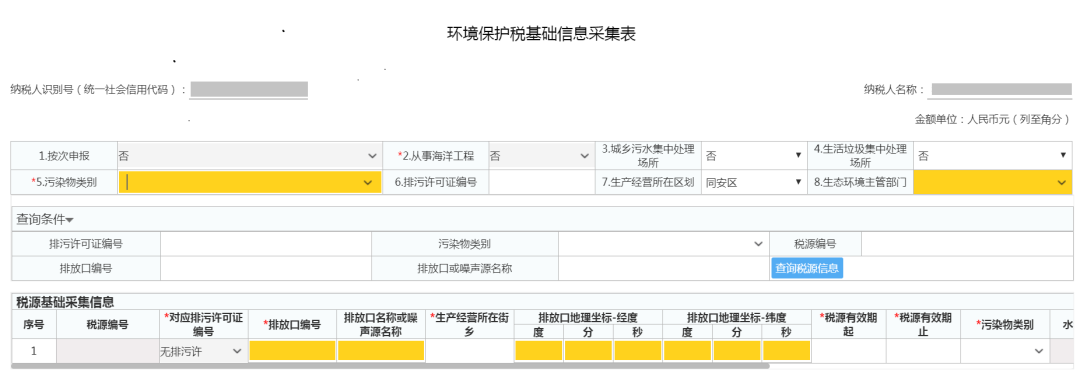Expand 城乡污水集中处理场所 selection
Viewport: 1080px width, 374px height.
click(x=754, y=156)
